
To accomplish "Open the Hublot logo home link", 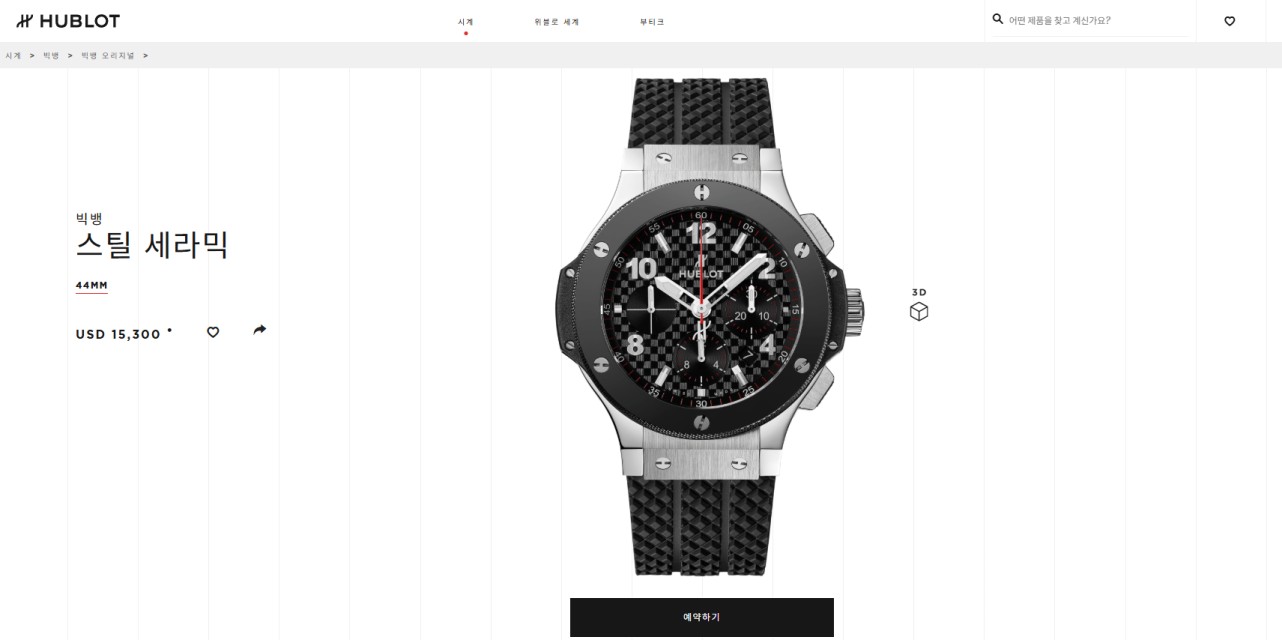I will pyautogui.click(x=68, y=21).
